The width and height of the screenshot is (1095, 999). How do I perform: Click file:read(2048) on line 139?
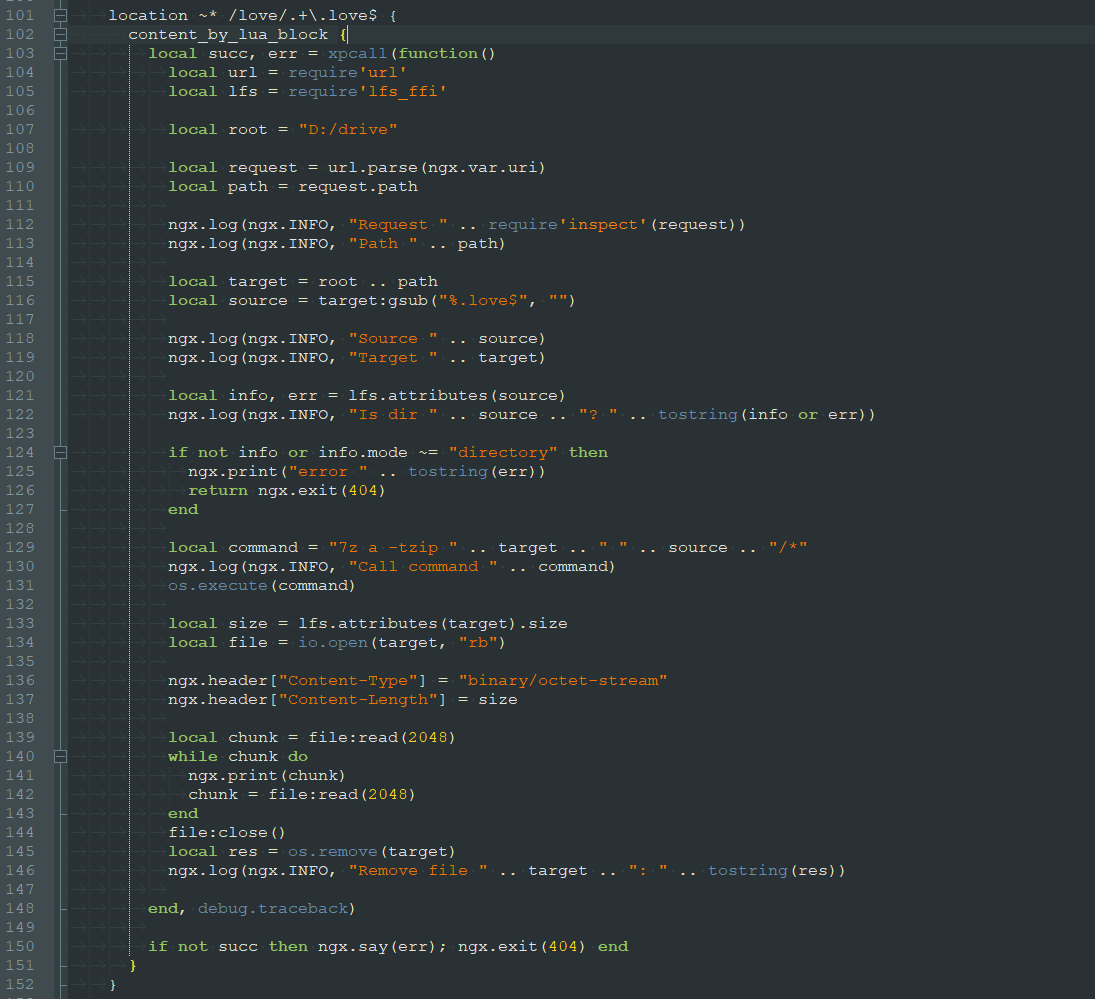point(383,738)
